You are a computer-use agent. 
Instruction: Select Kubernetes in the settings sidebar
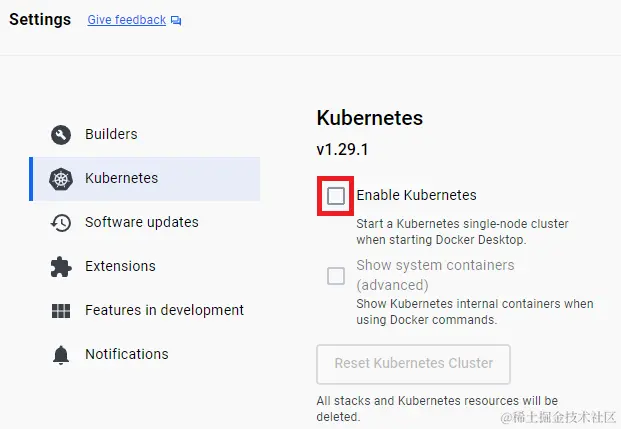[x=121, y=178]
